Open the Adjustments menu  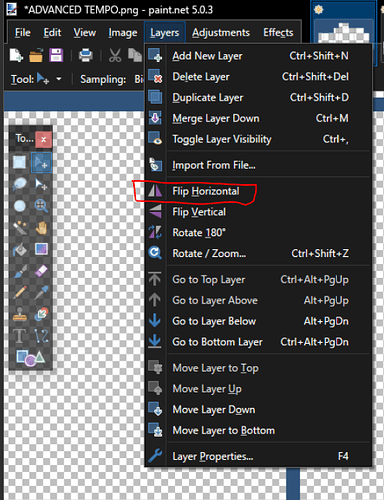(221, 33)
